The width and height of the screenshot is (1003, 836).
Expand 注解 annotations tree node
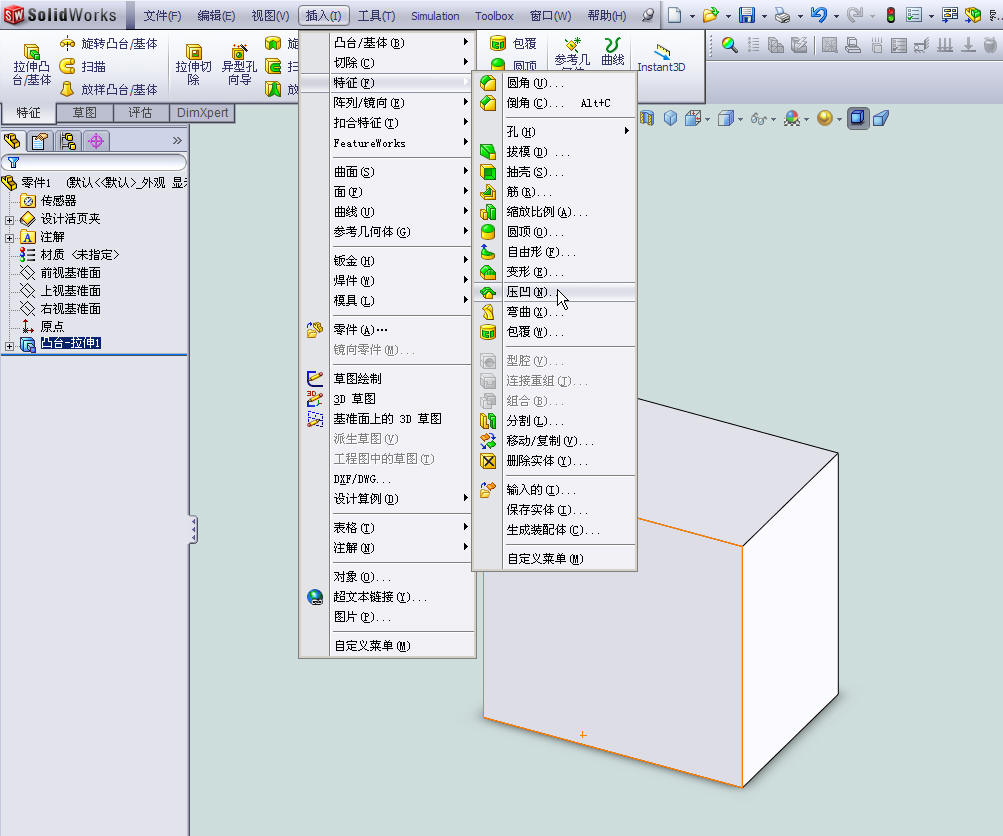coord(10,238)
